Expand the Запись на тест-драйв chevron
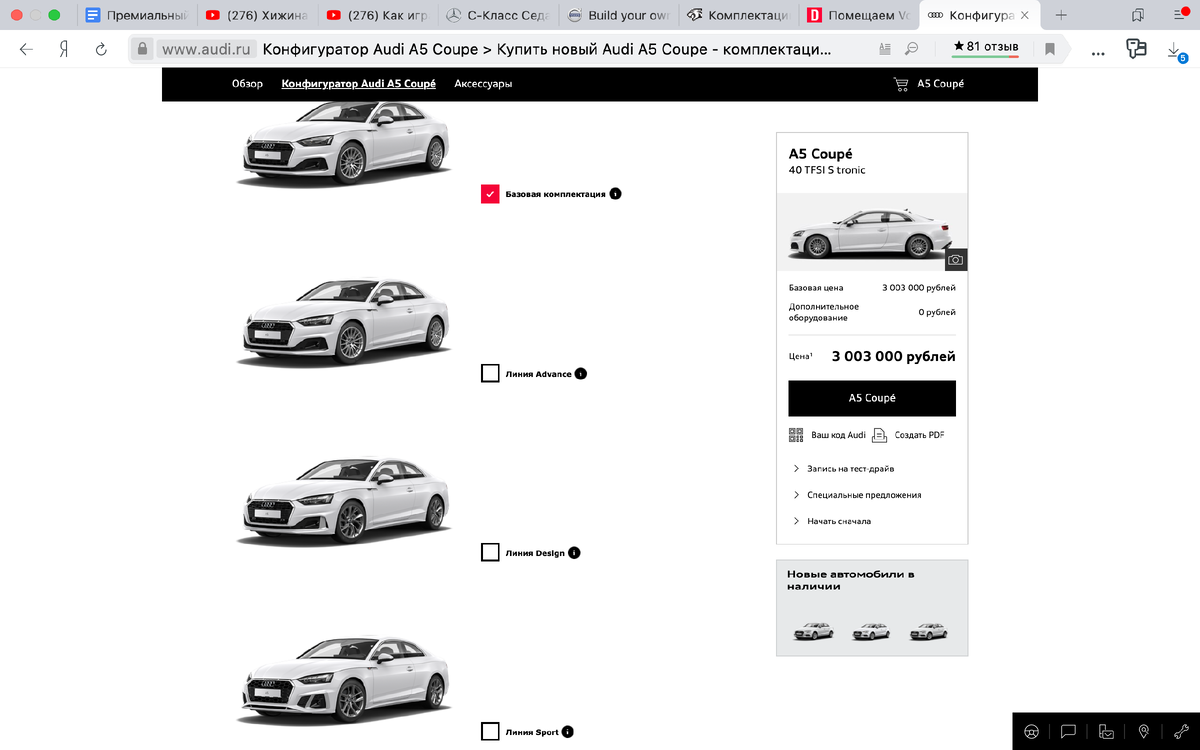1200x750 pixels. click(x=796, y=469)
